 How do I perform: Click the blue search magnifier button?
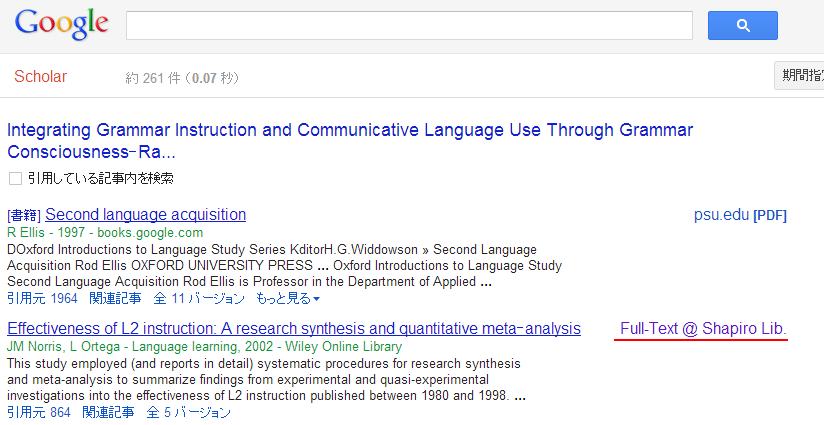(x=742, y=26)
